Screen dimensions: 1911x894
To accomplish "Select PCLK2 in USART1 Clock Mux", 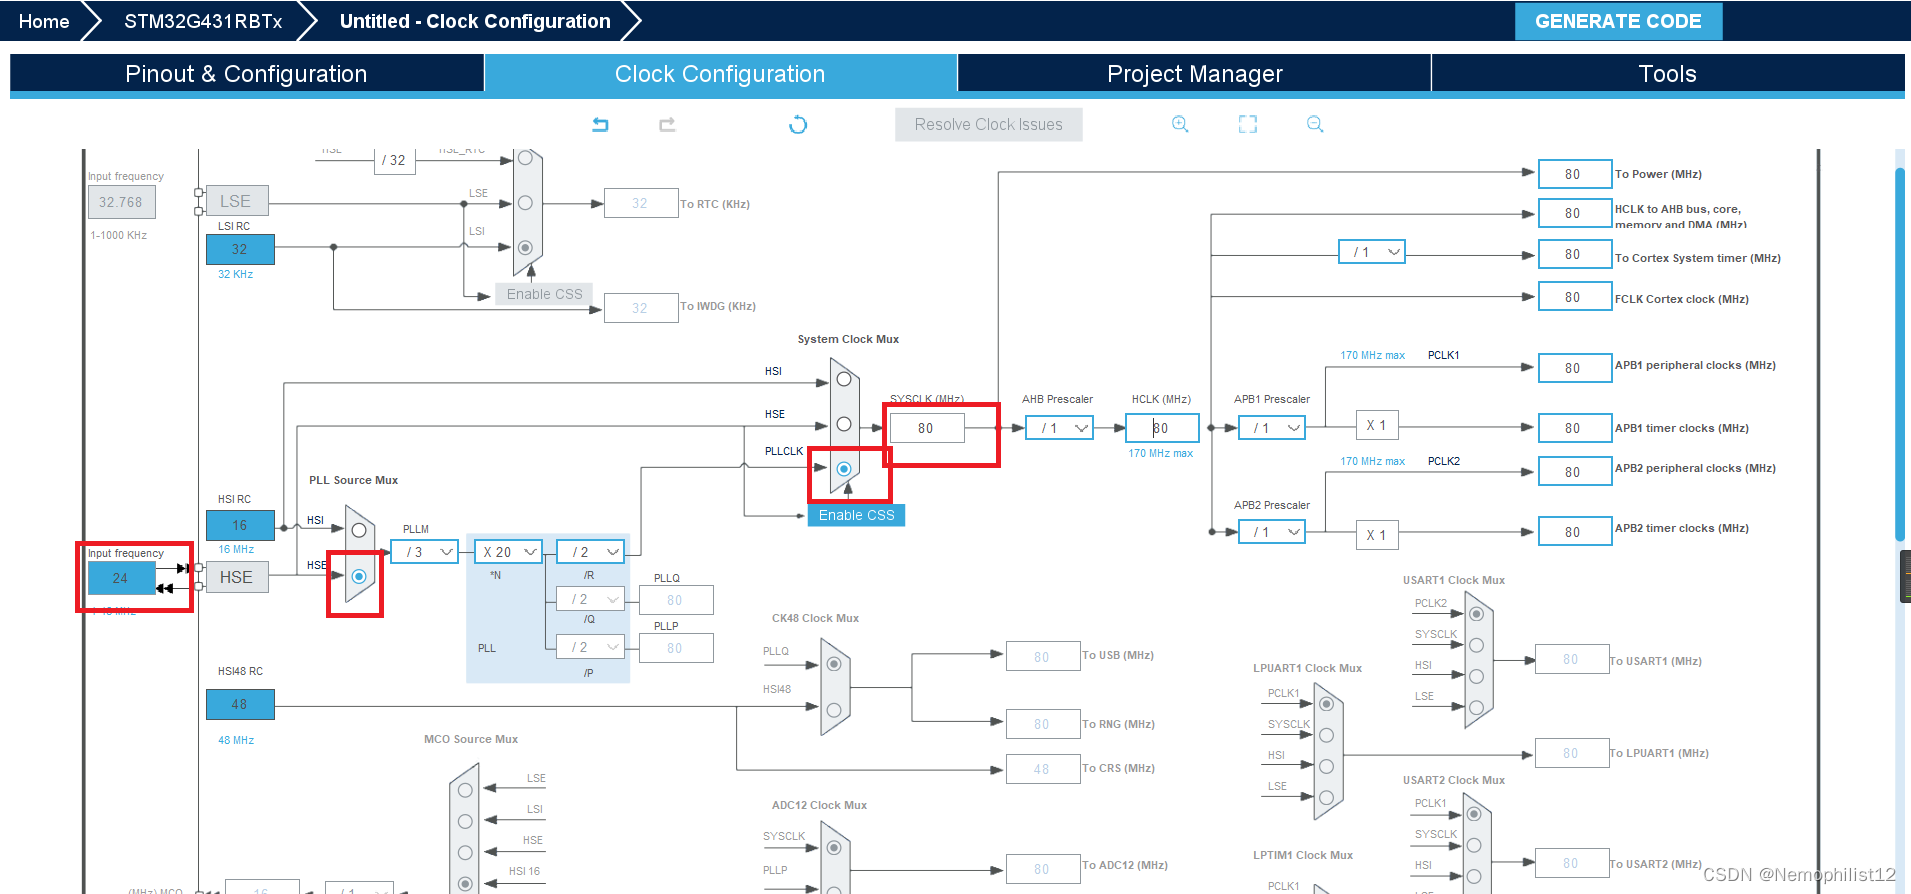I will click(1476, 614).
